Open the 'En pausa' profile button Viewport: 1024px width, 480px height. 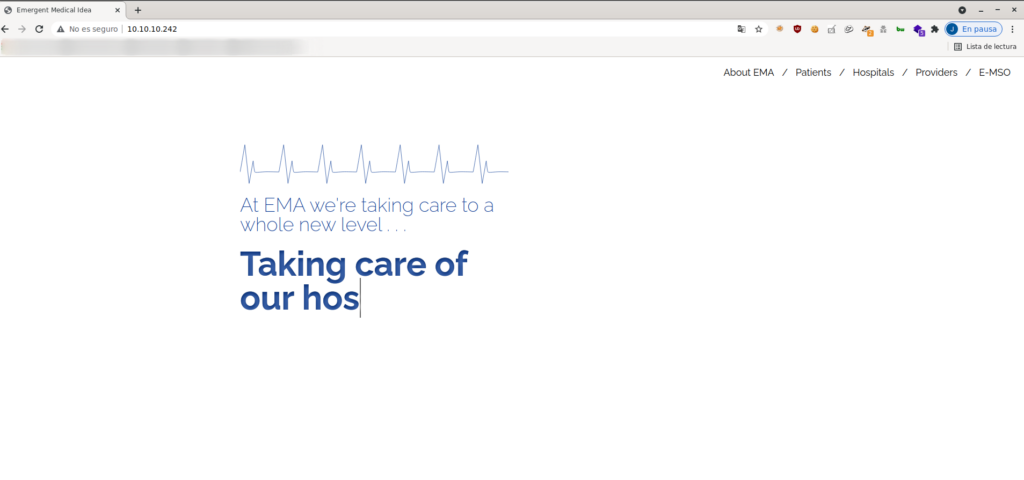(x=973, y=29)
